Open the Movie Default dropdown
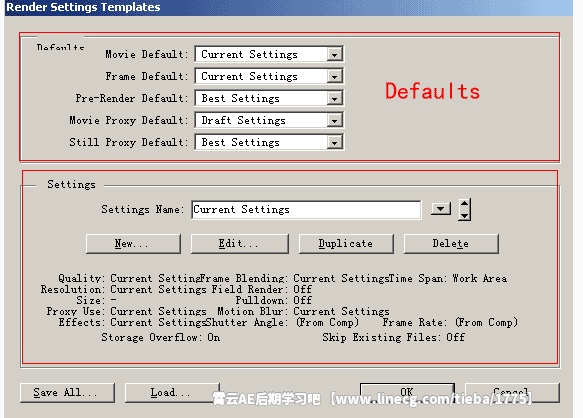This screenshot has height=418, width=583. pyautogui.click(x=269, y=54)
